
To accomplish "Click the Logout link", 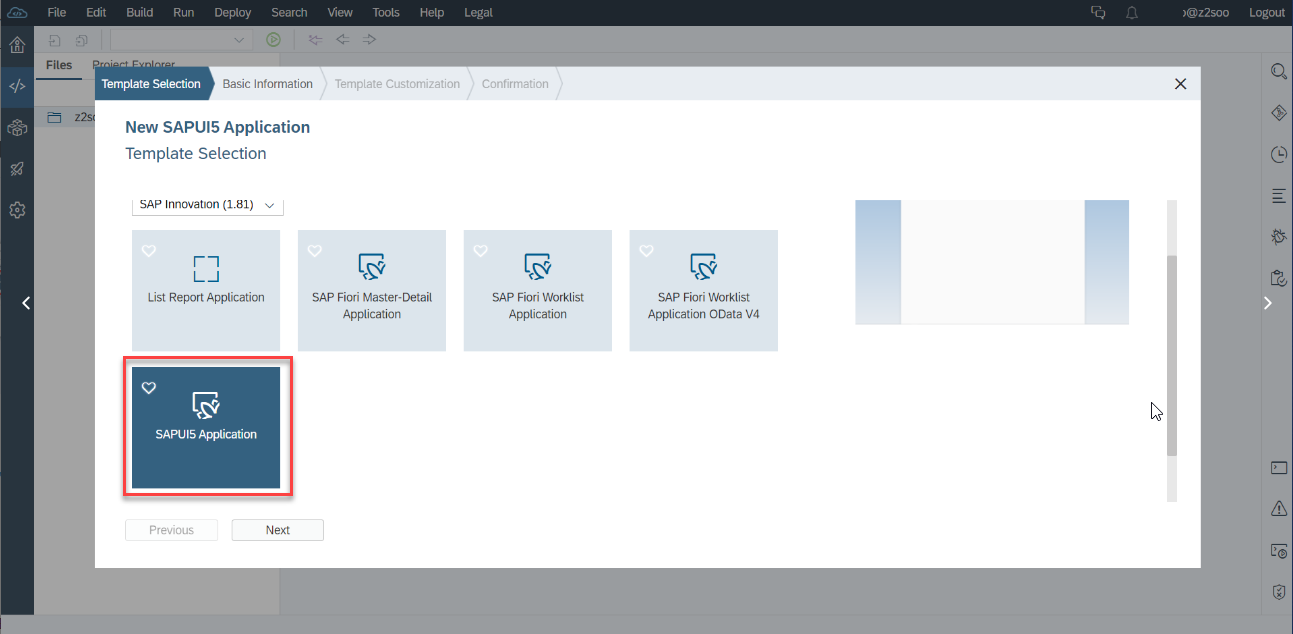I will coord(1267,13).
